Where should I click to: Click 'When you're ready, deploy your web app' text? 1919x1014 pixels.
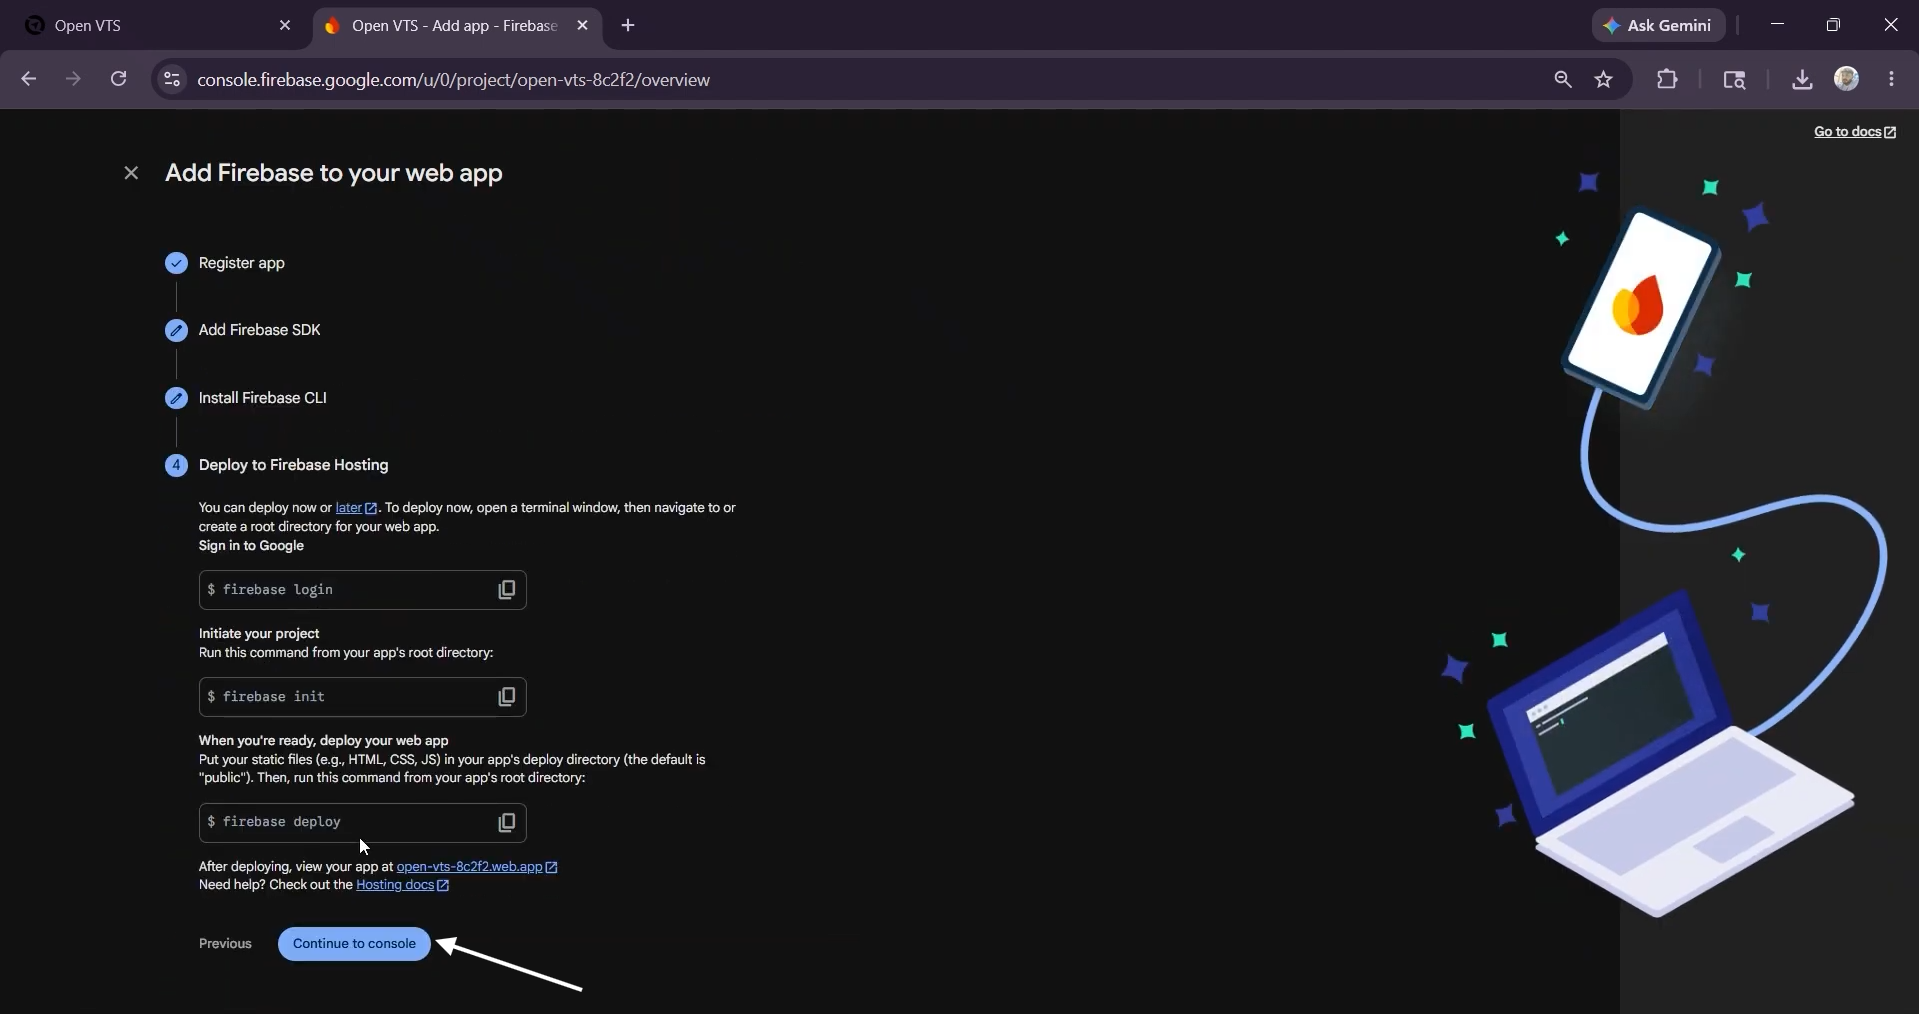click(324, 741)
